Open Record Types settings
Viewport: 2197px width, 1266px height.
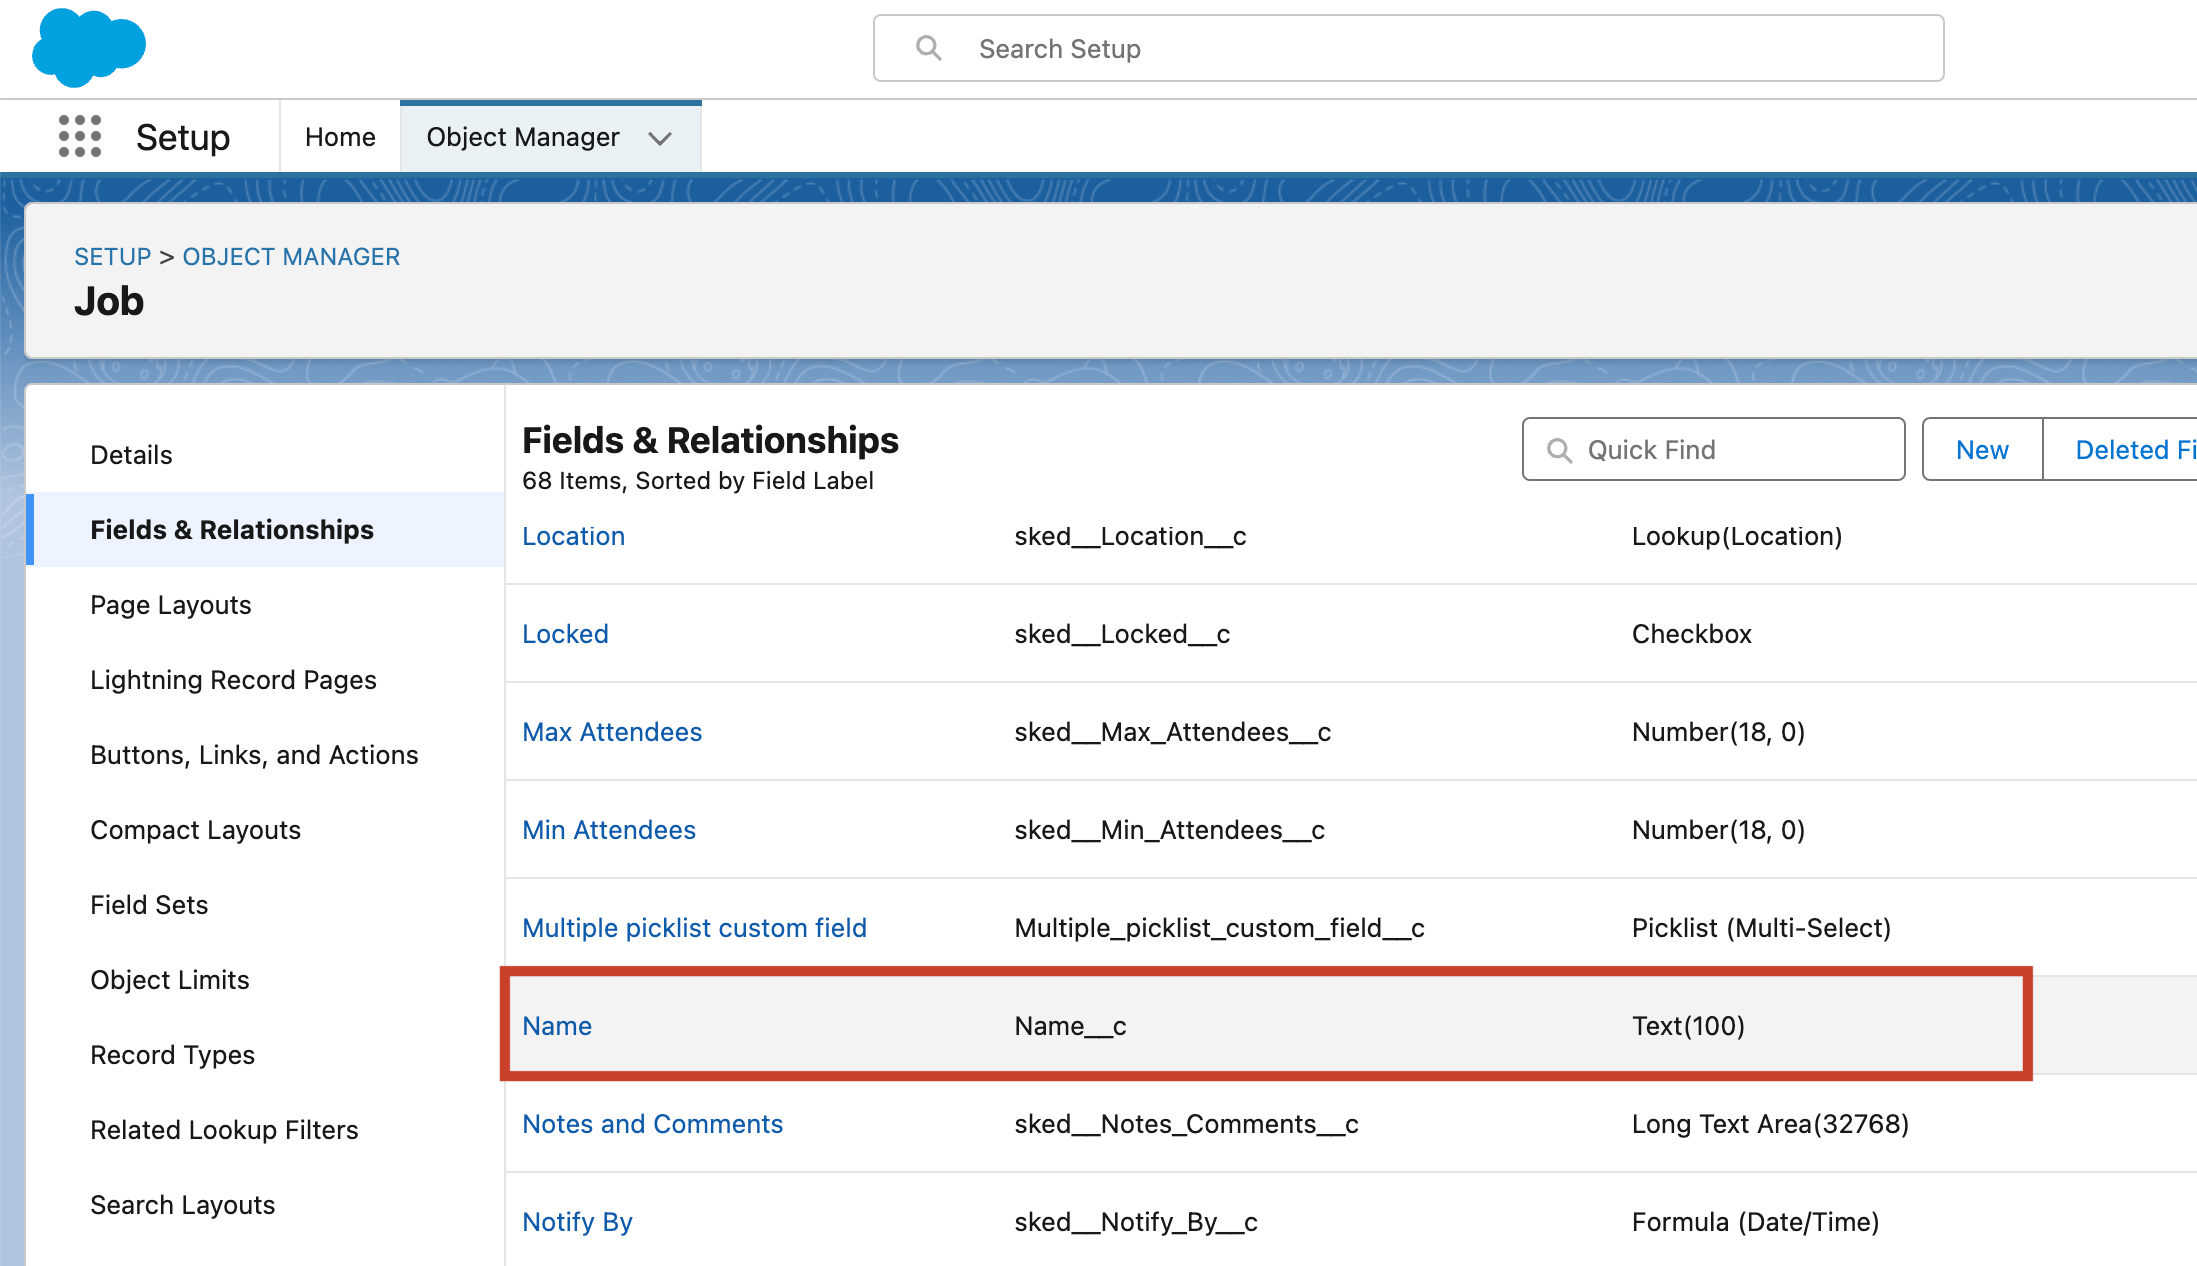[x=172, y=1054]
